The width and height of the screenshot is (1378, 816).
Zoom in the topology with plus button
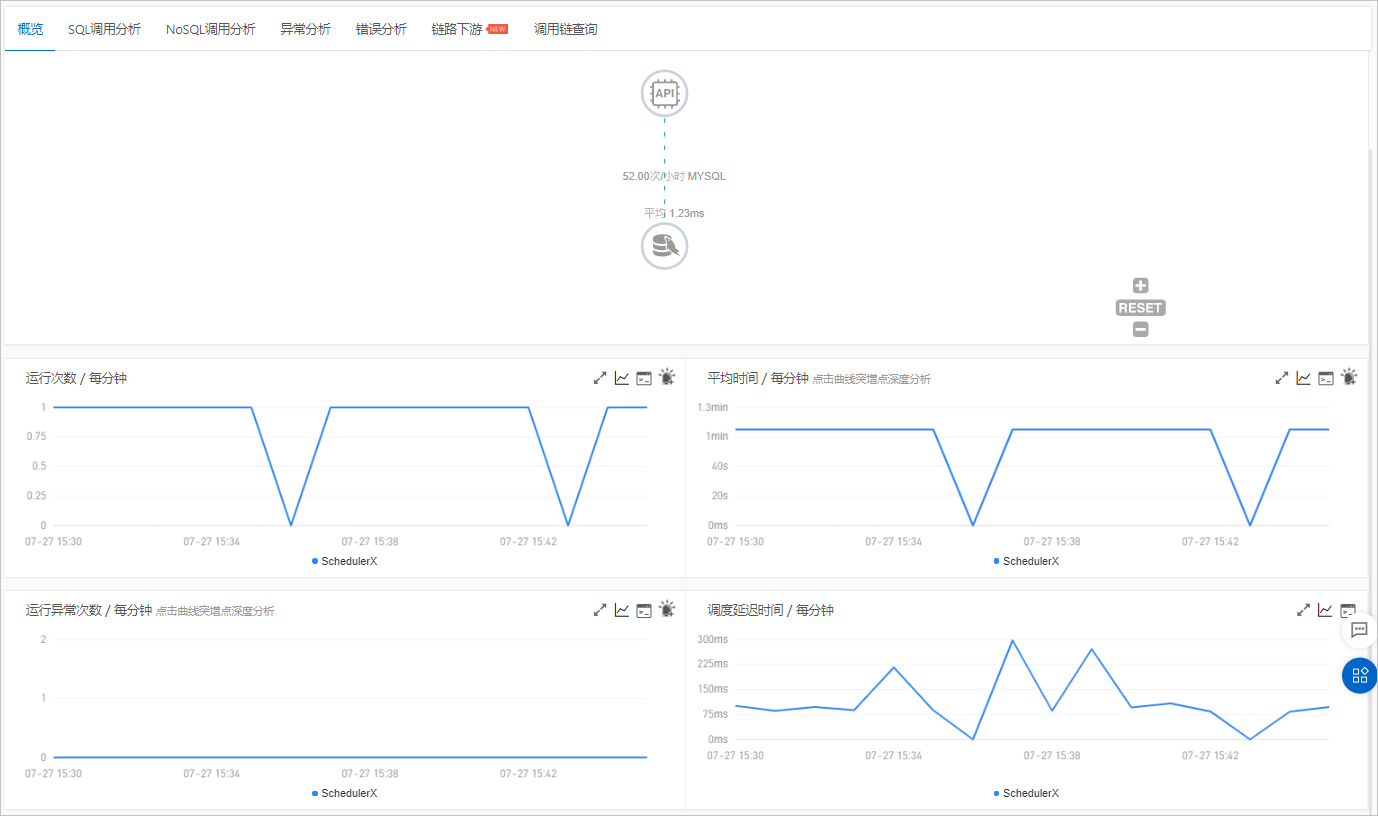pos(1141,286)
